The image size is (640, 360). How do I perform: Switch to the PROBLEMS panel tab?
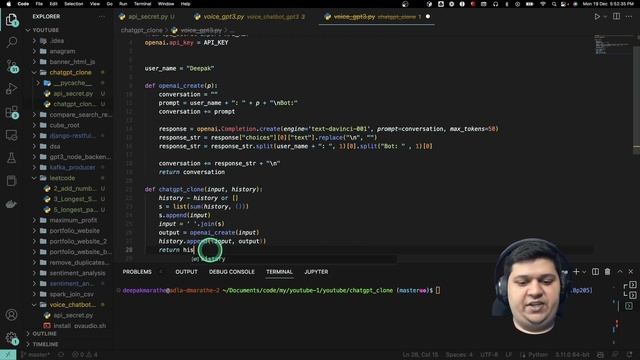pos(137,272)
